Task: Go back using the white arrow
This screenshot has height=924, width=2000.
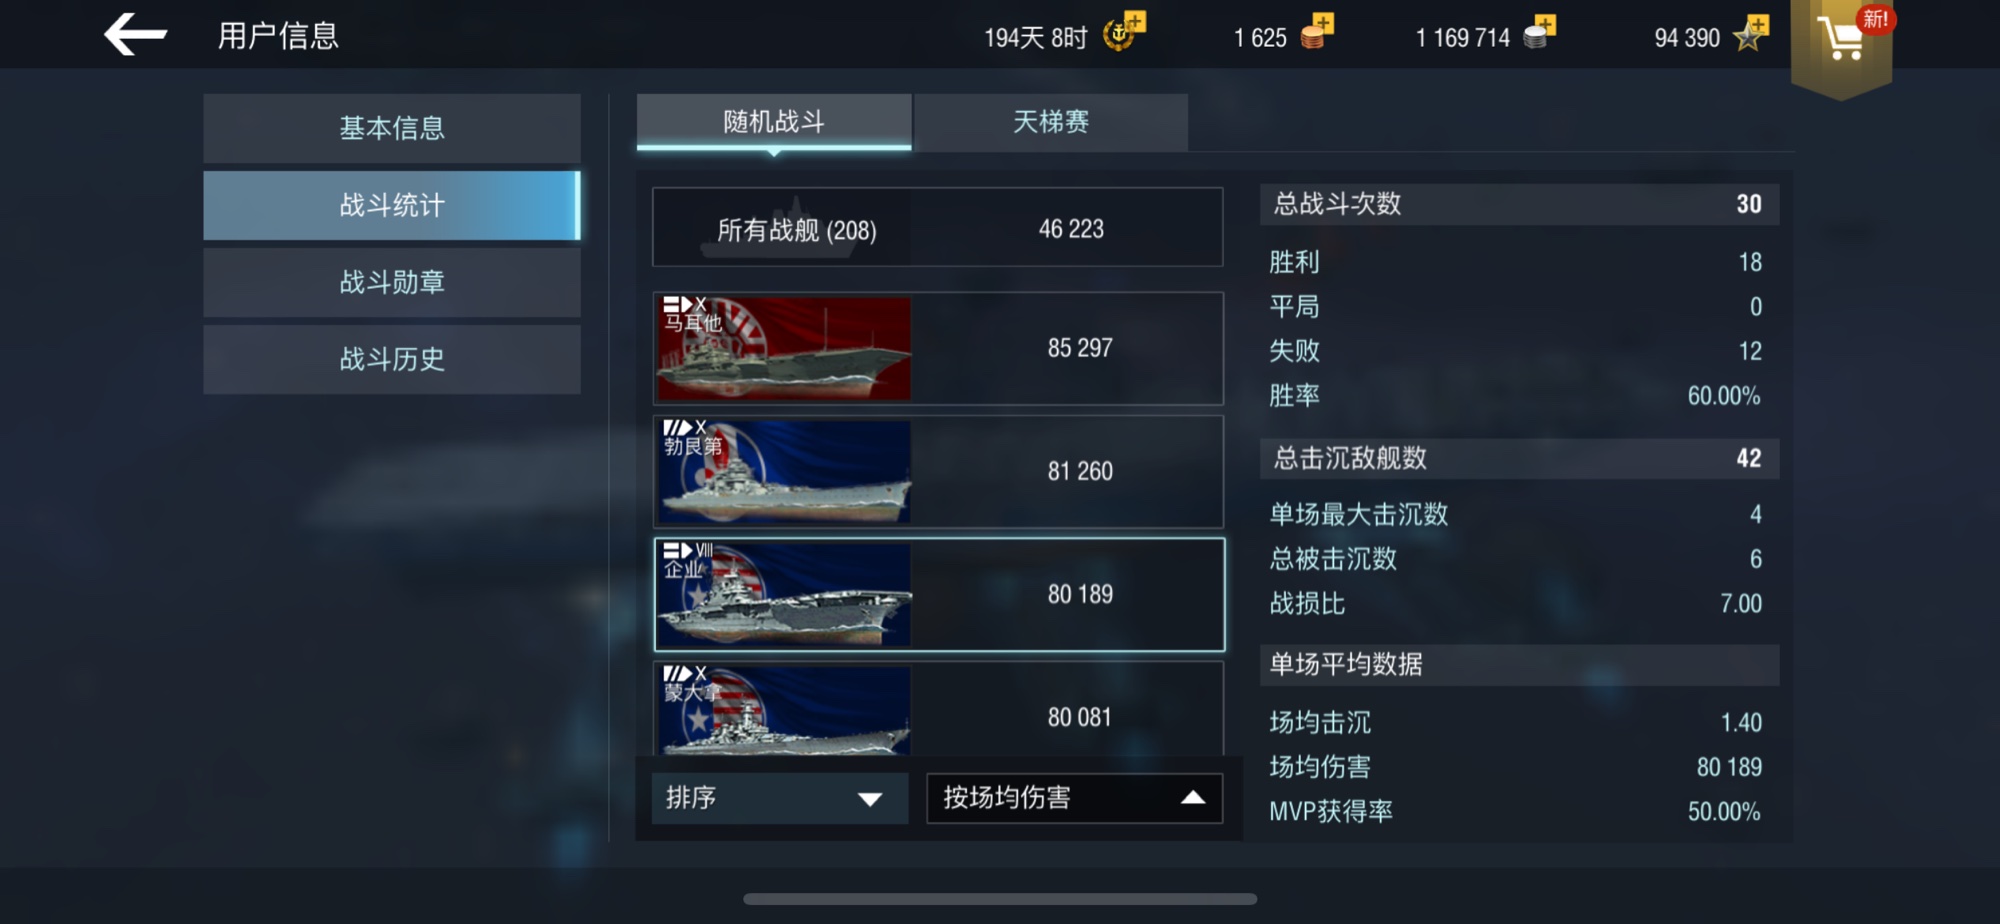Action: [135, 35]
